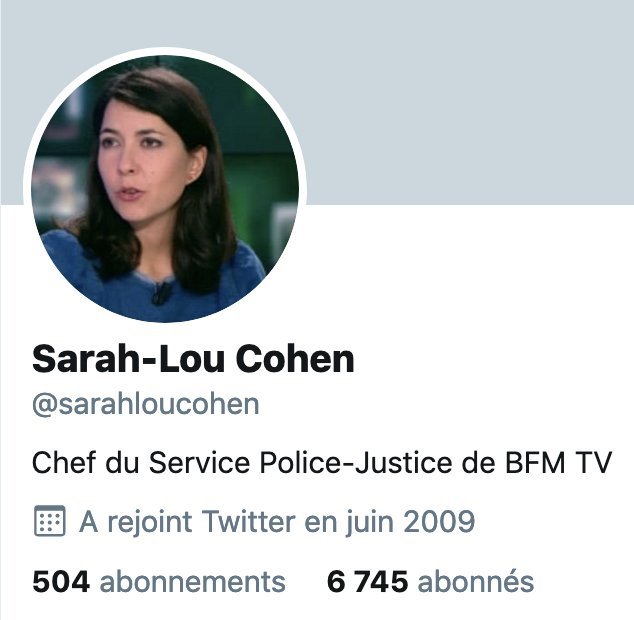Click the bio line starting with Chef du Service

point(322,463)
